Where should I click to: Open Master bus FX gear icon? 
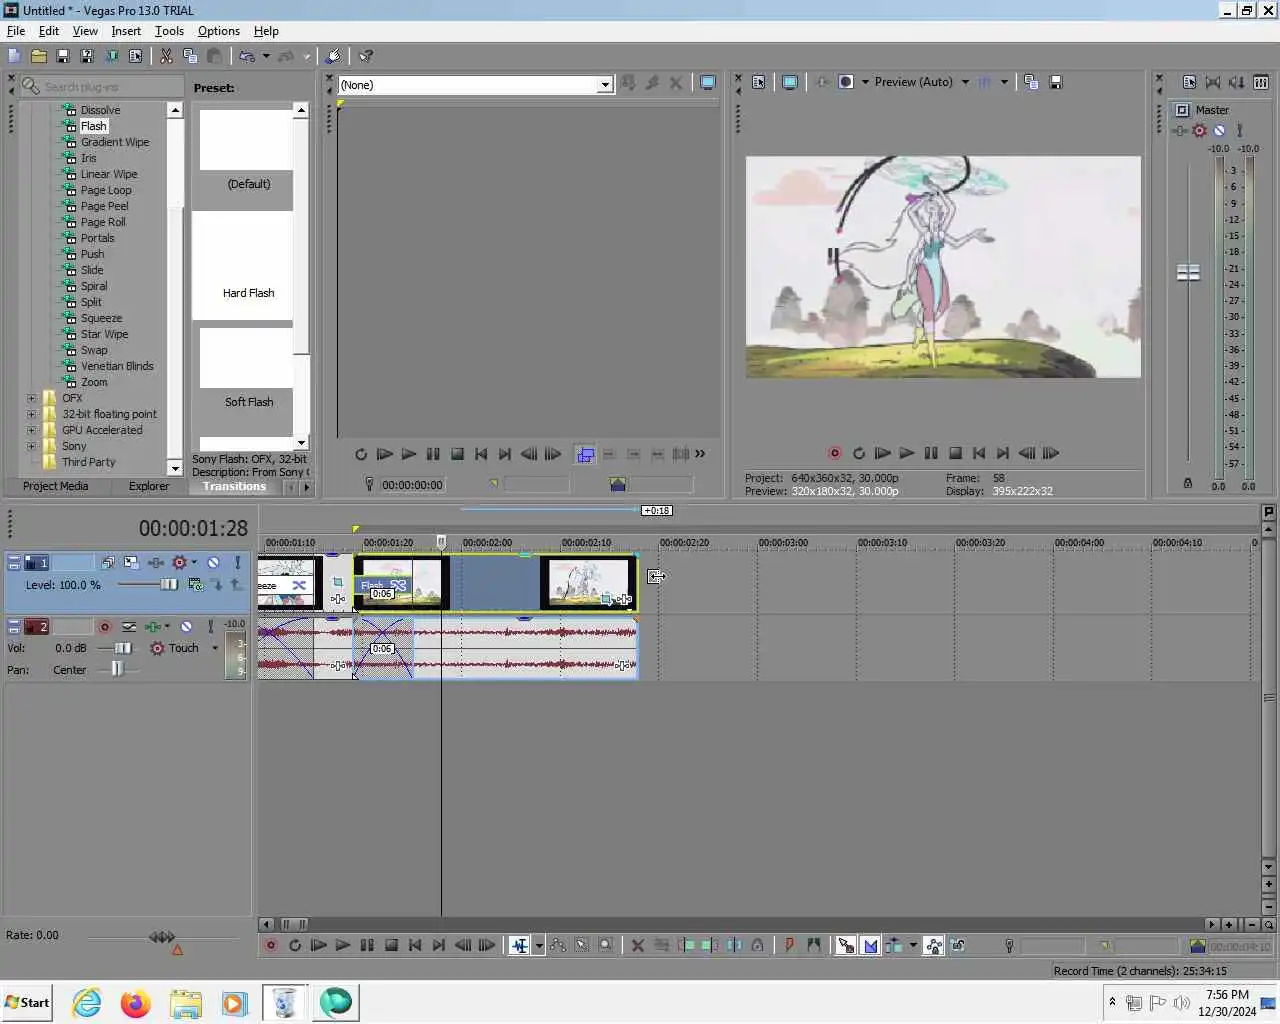pyautogui.click(x=1199, y=130)
